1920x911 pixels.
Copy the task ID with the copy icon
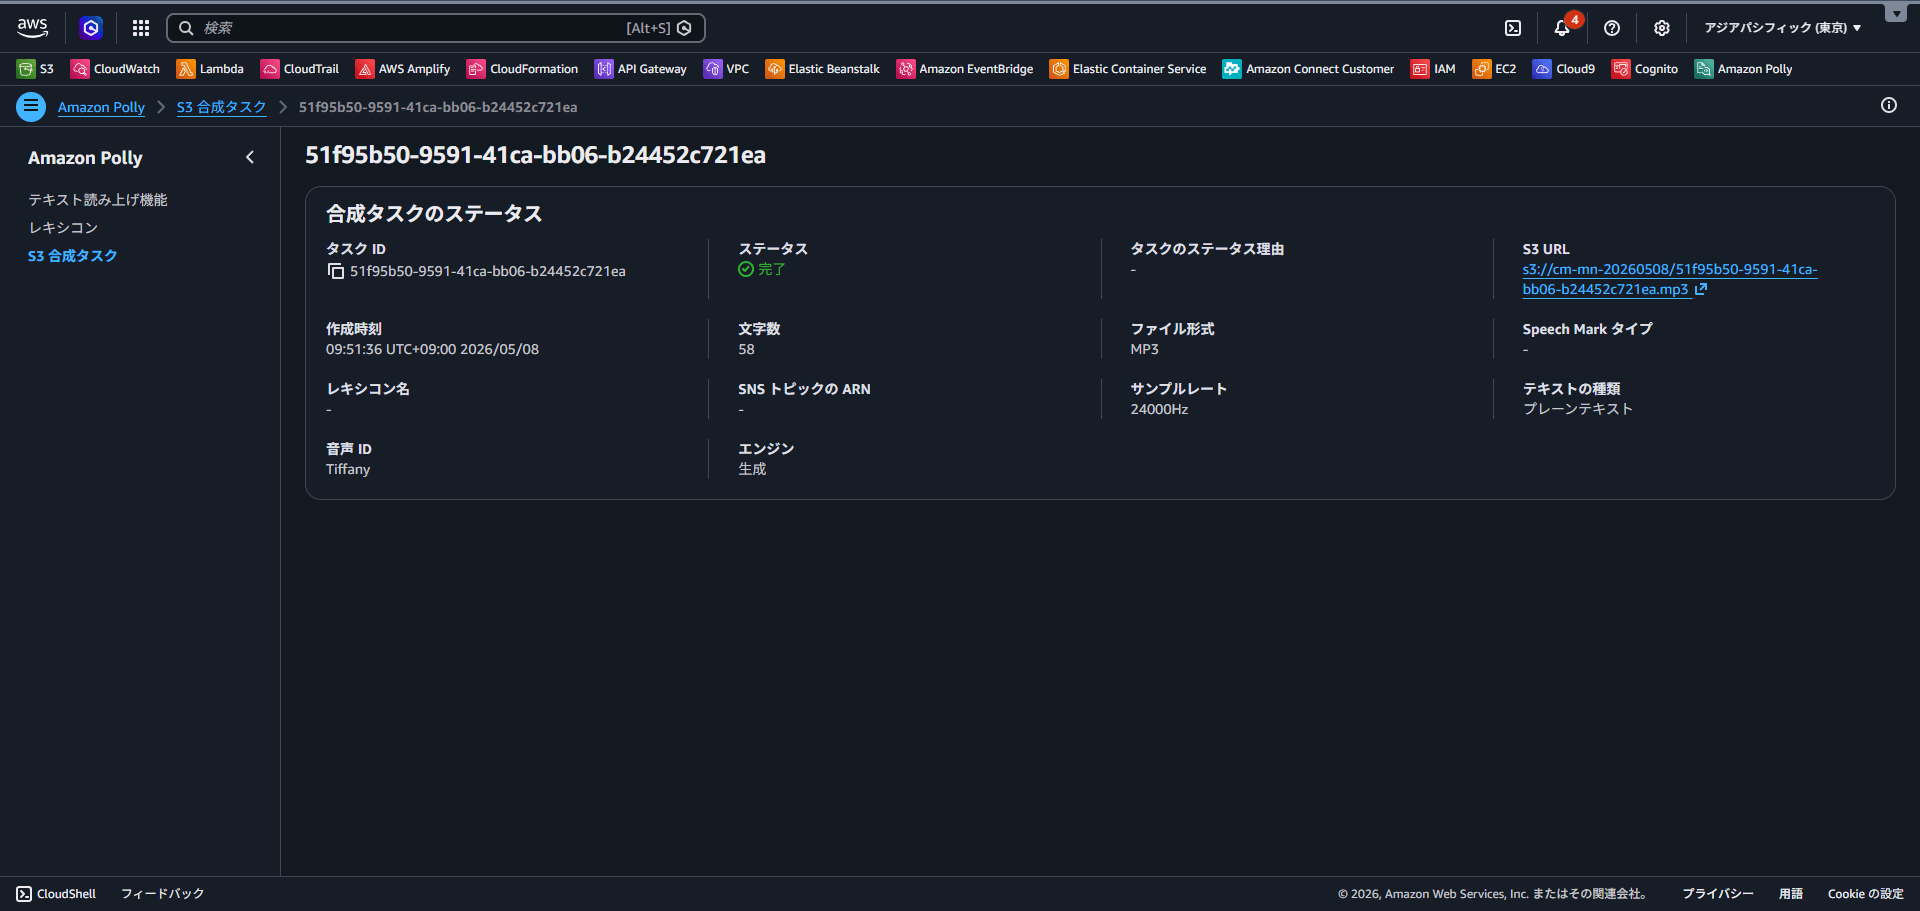pos(336,271)
